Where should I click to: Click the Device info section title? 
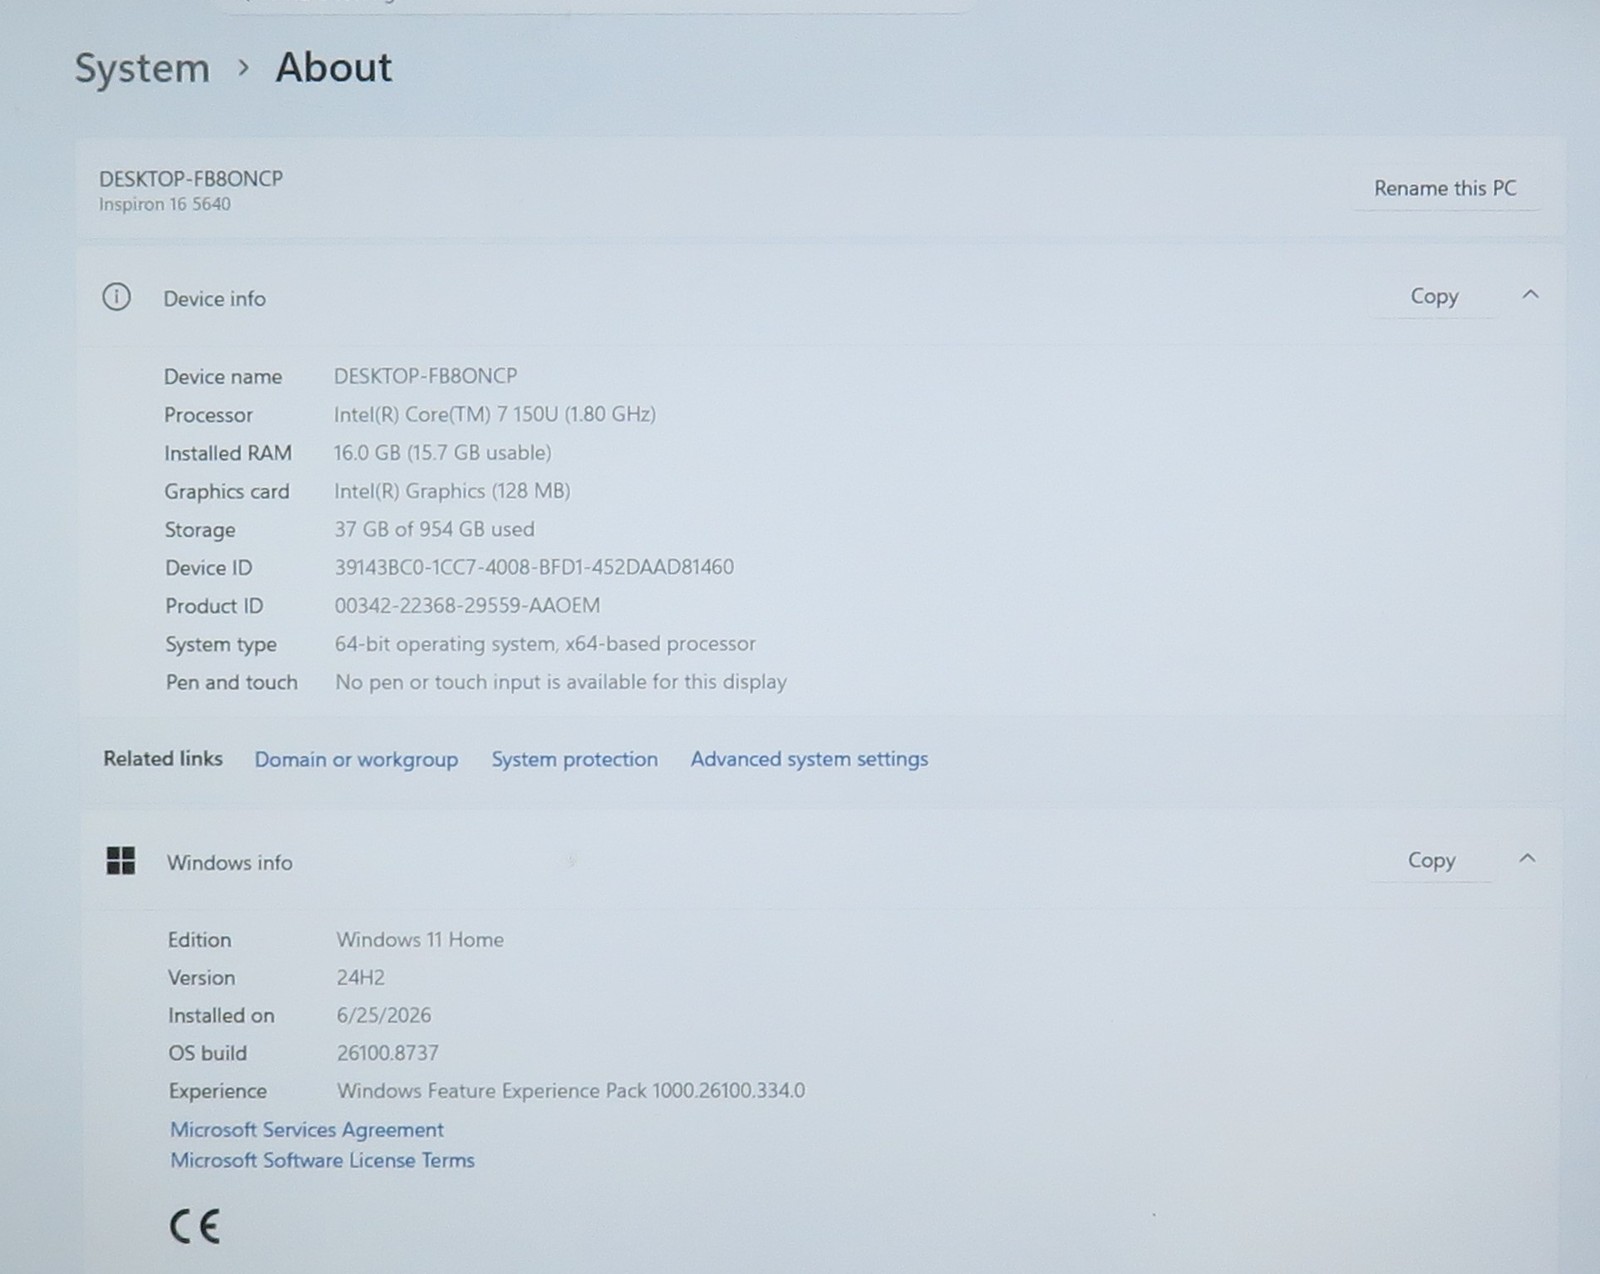215,299
